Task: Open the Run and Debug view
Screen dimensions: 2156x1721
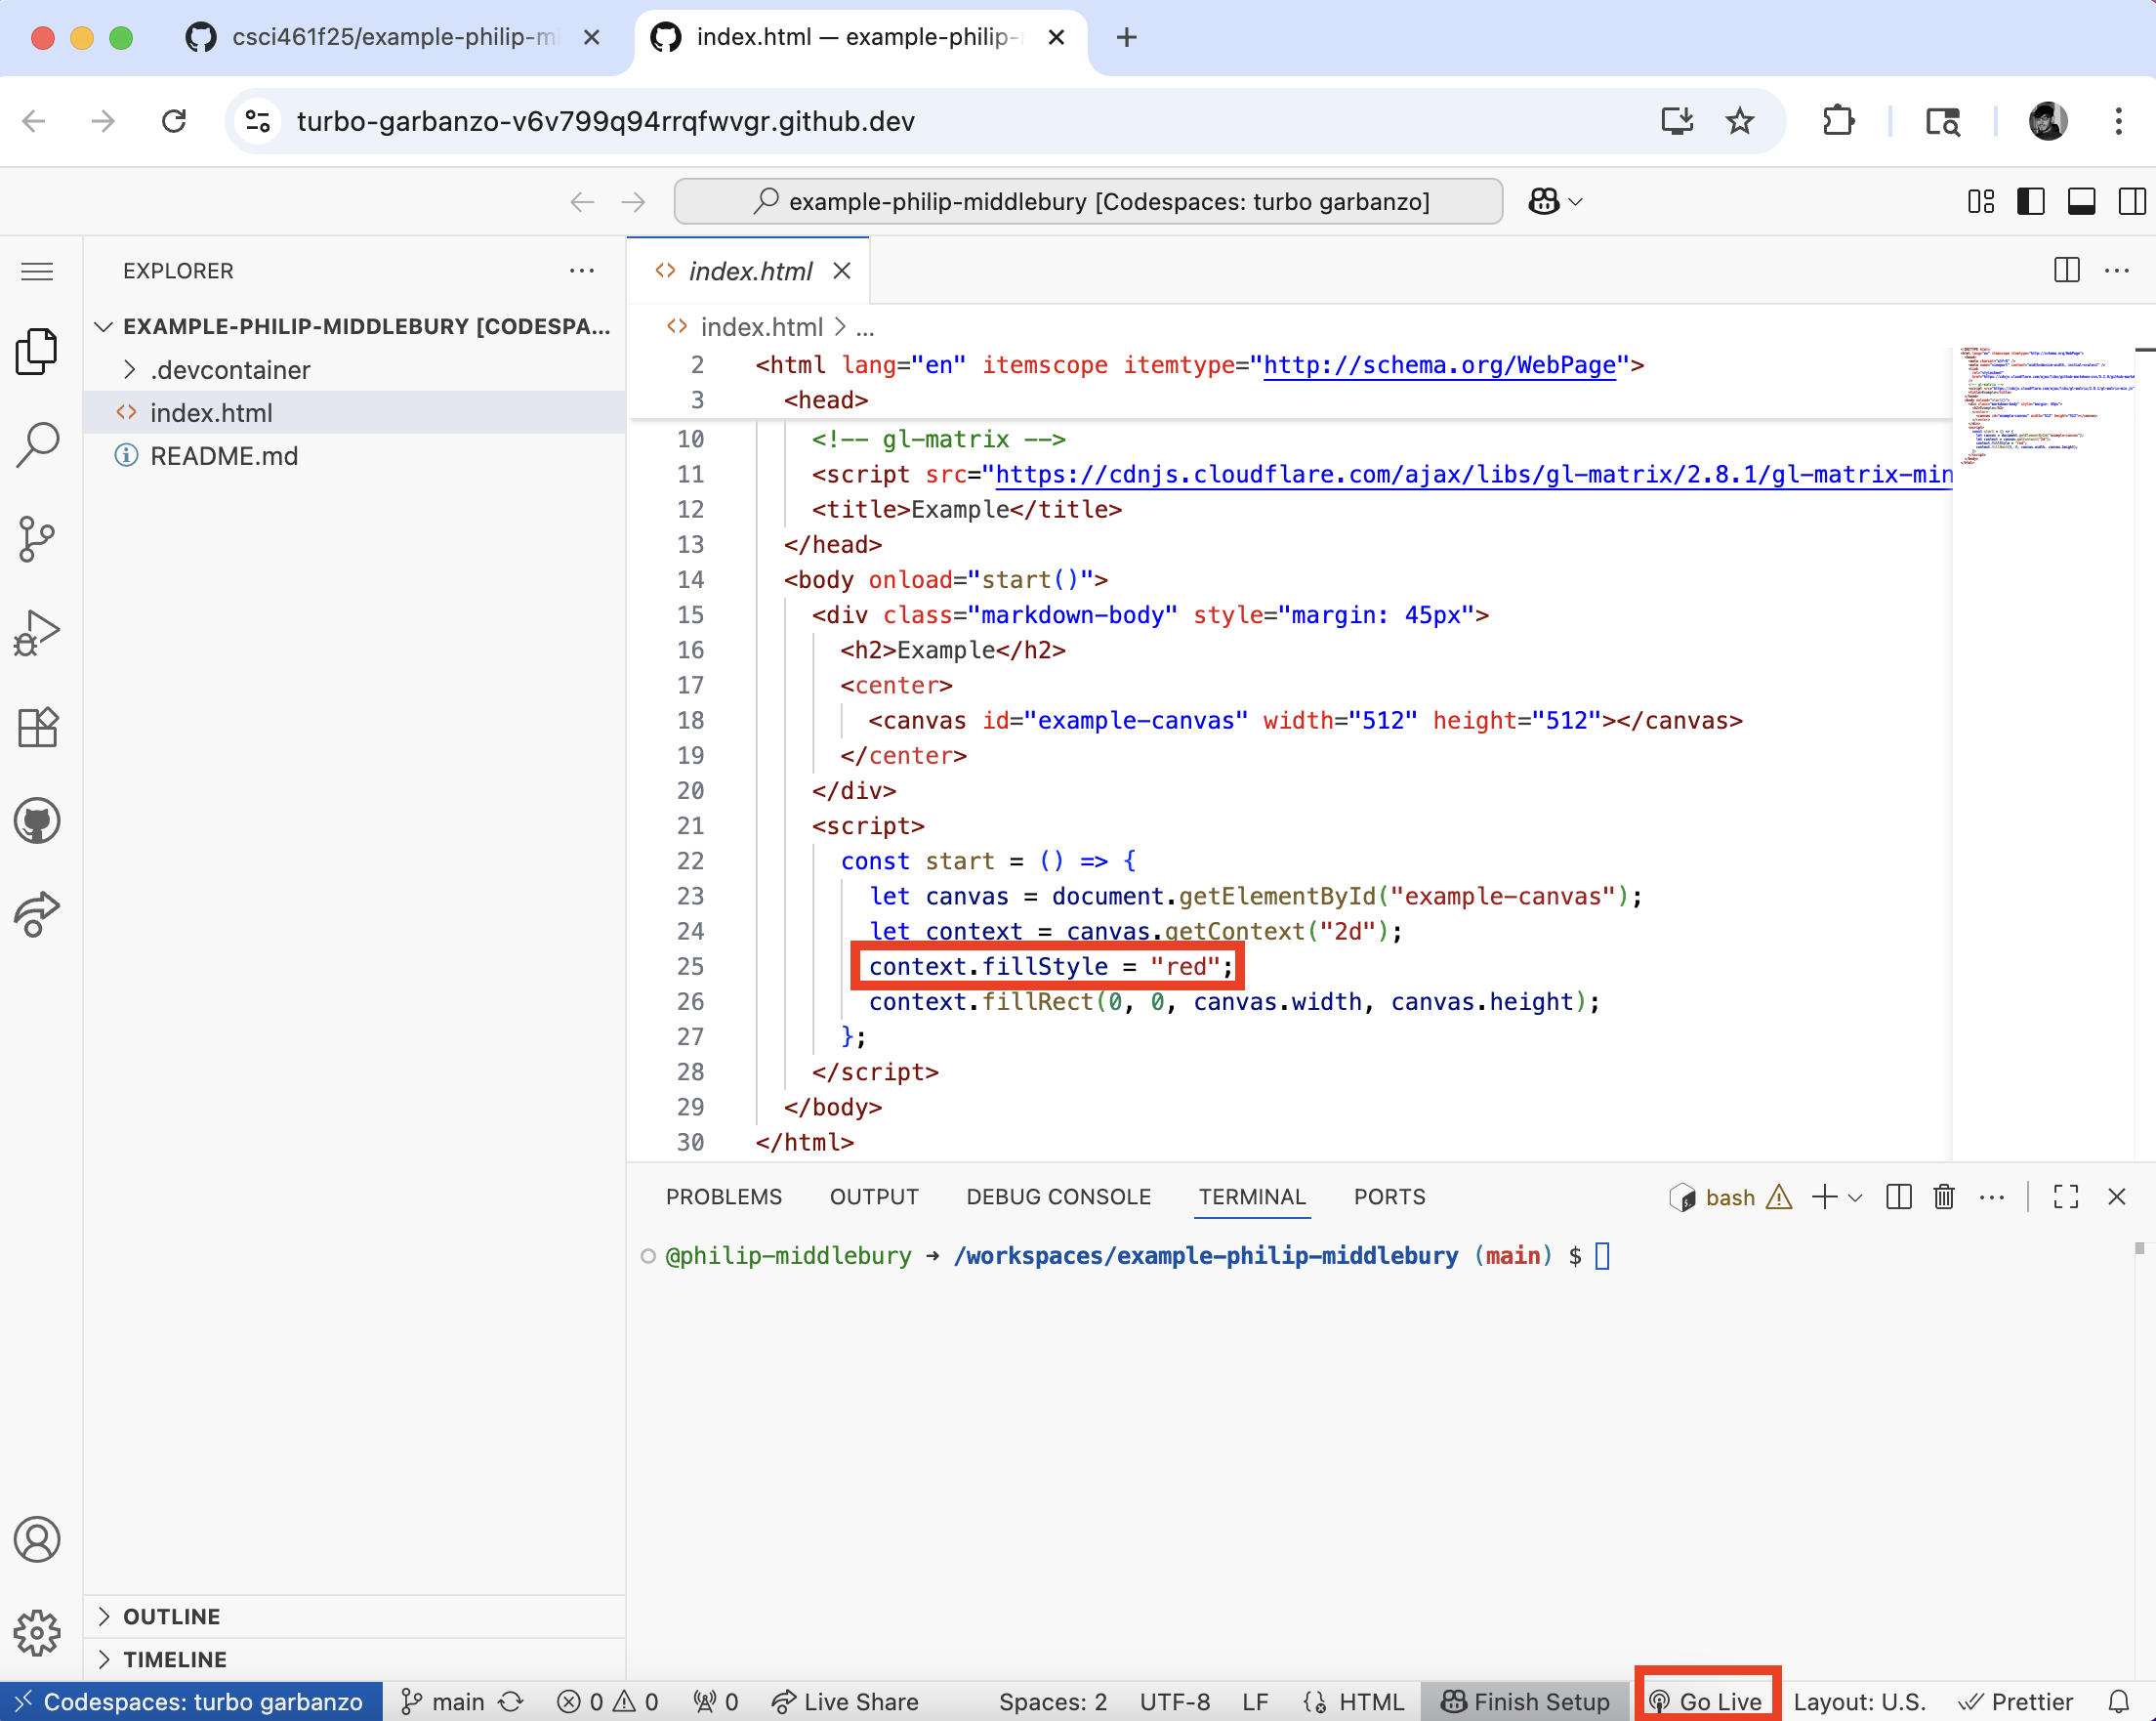Action: 37,632
